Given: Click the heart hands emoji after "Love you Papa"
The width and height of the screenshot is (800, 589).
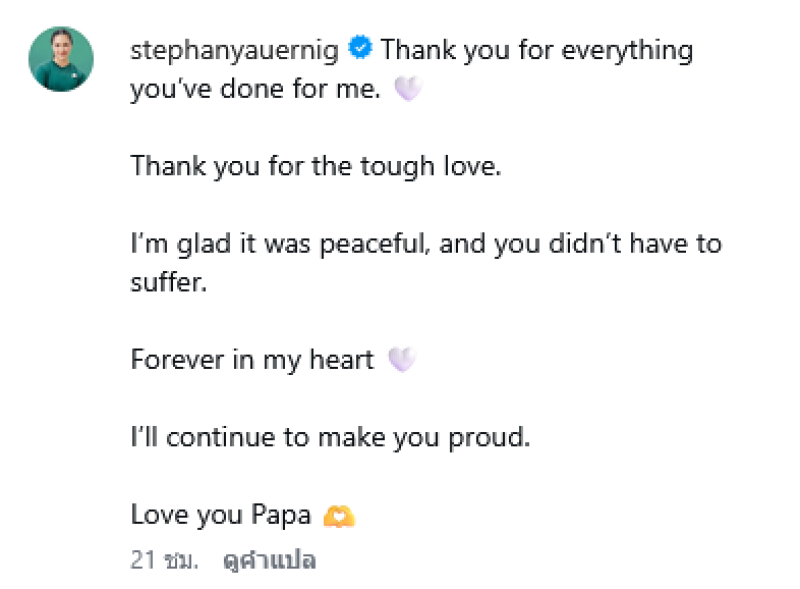Looking at the screenshot, I should click(340, 516).
